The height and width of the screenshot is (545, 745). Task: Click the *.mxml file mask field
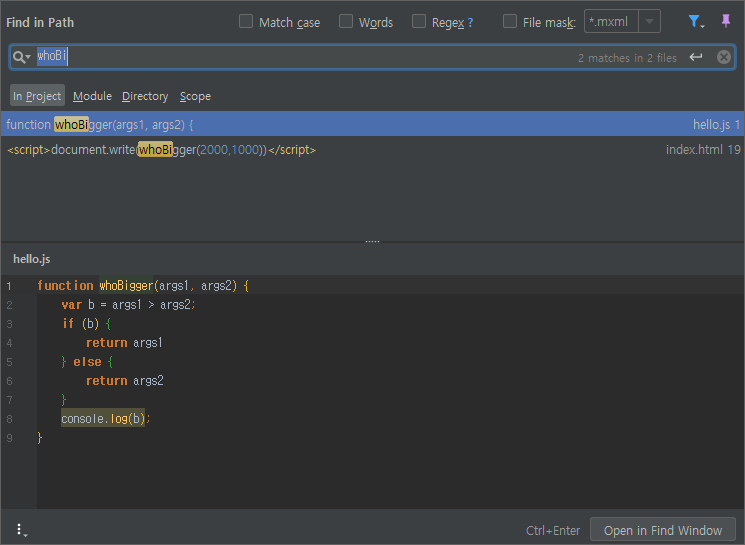[611, 21]
